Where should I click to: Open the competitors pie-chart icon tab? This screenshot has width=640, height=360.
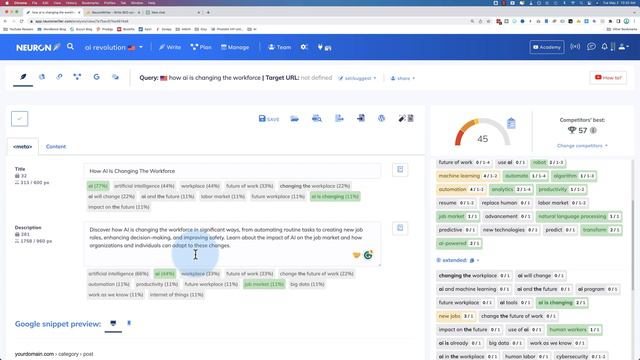click(x=42, y=77)
